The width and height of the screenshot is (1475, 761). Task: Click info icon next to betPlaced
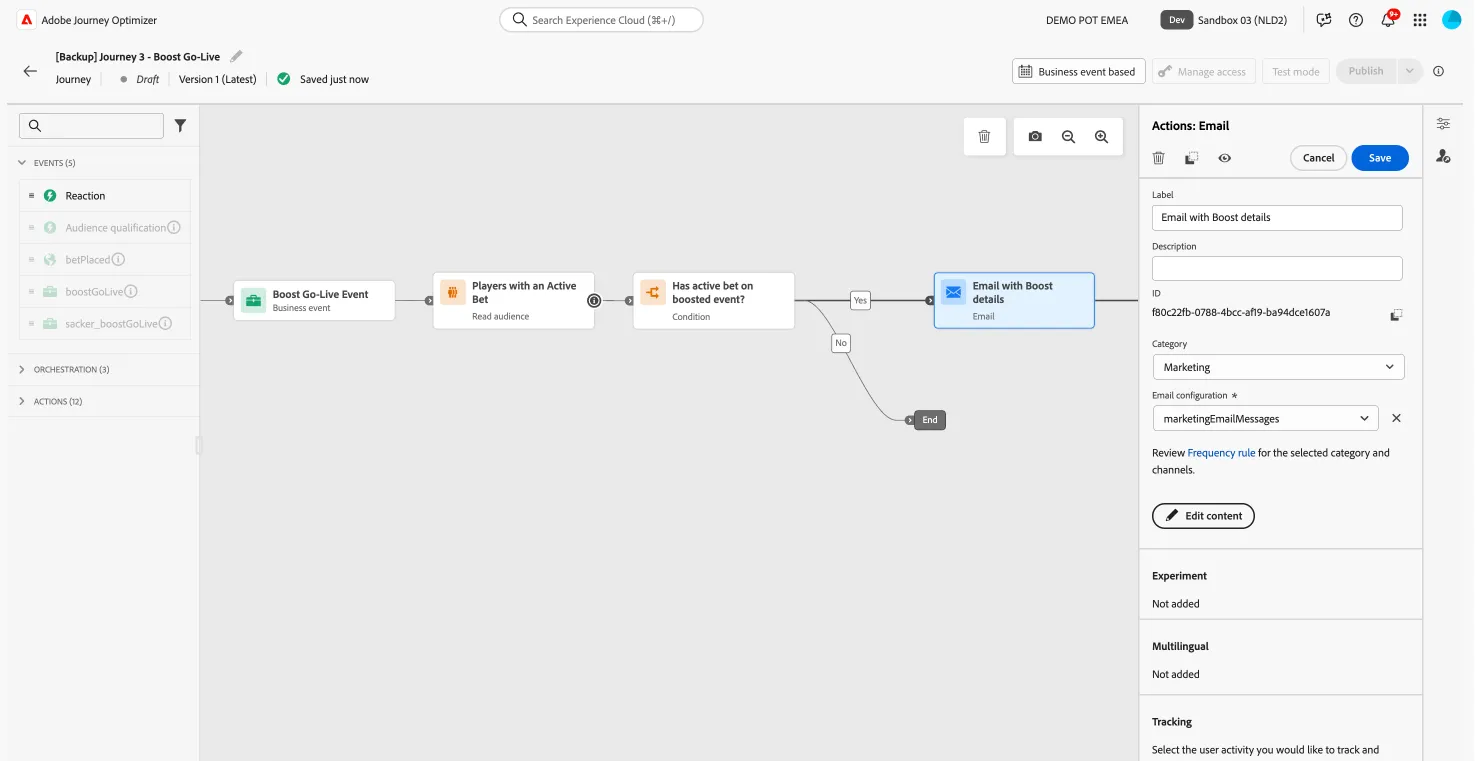click(x=118, y=259)
